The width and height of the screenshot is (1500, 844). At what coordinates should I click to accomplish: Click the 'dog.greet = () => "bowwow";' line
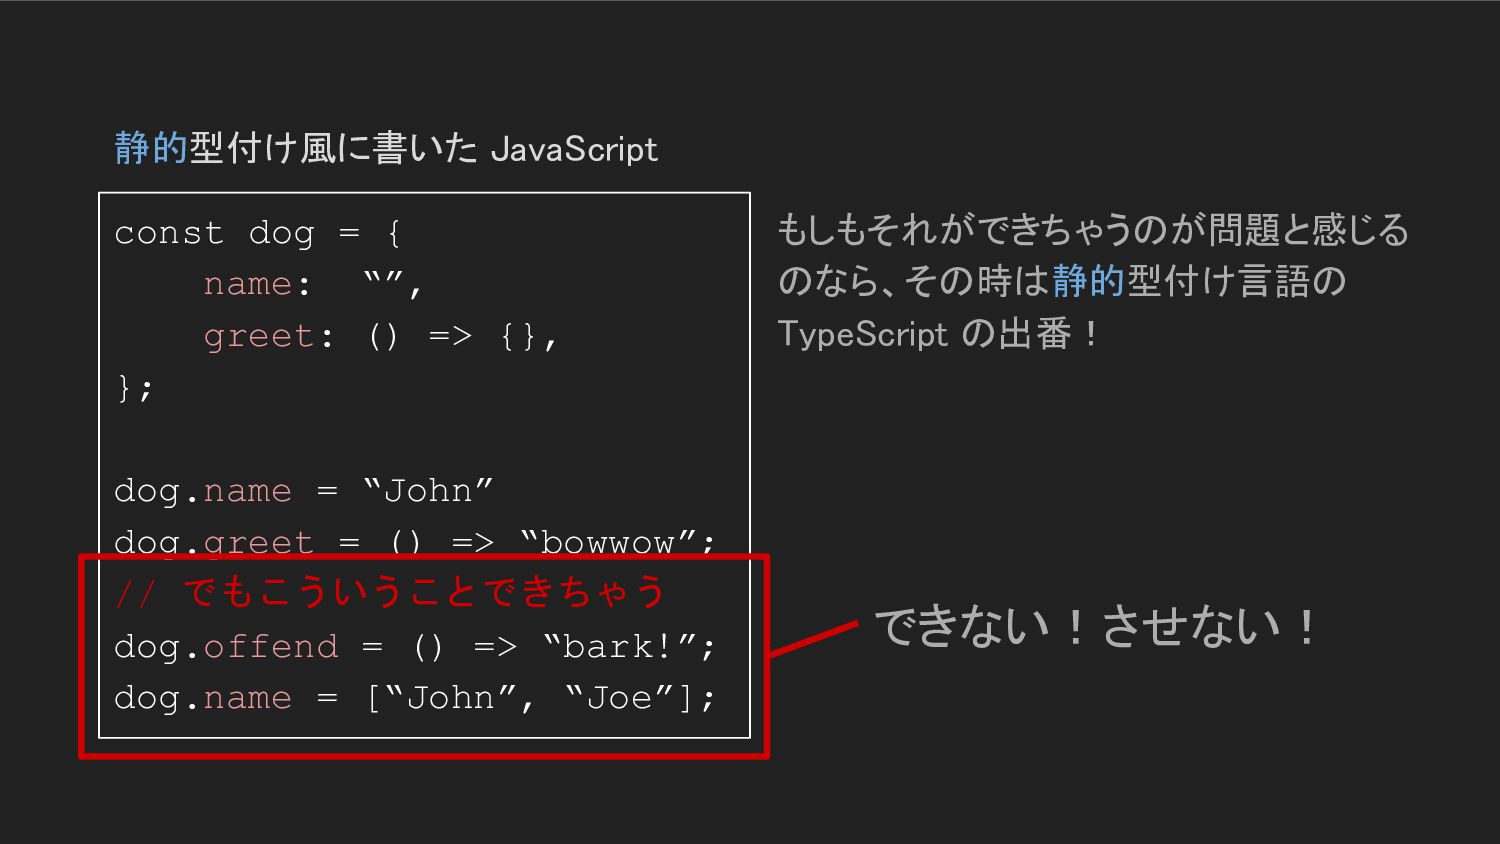pos(415,542)
